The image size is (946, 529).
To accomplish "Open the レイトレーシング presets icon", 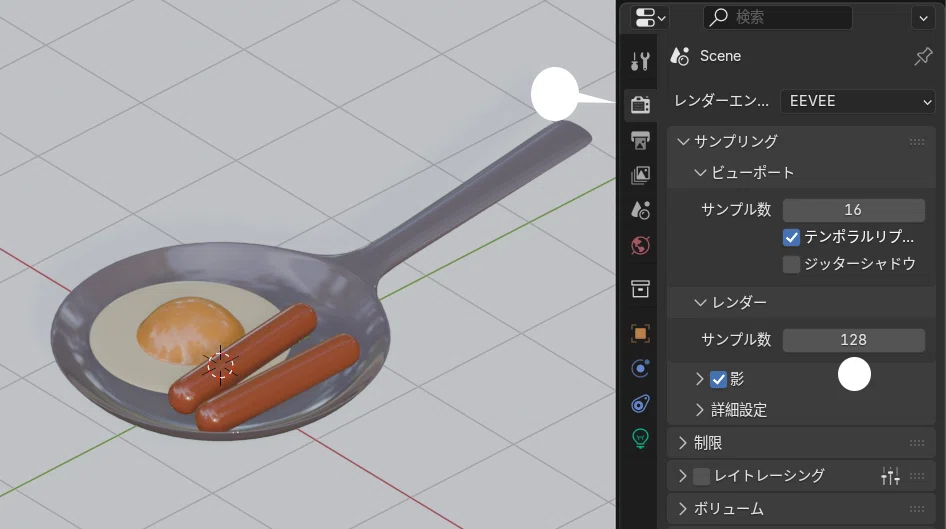I will tap(890, 476).
